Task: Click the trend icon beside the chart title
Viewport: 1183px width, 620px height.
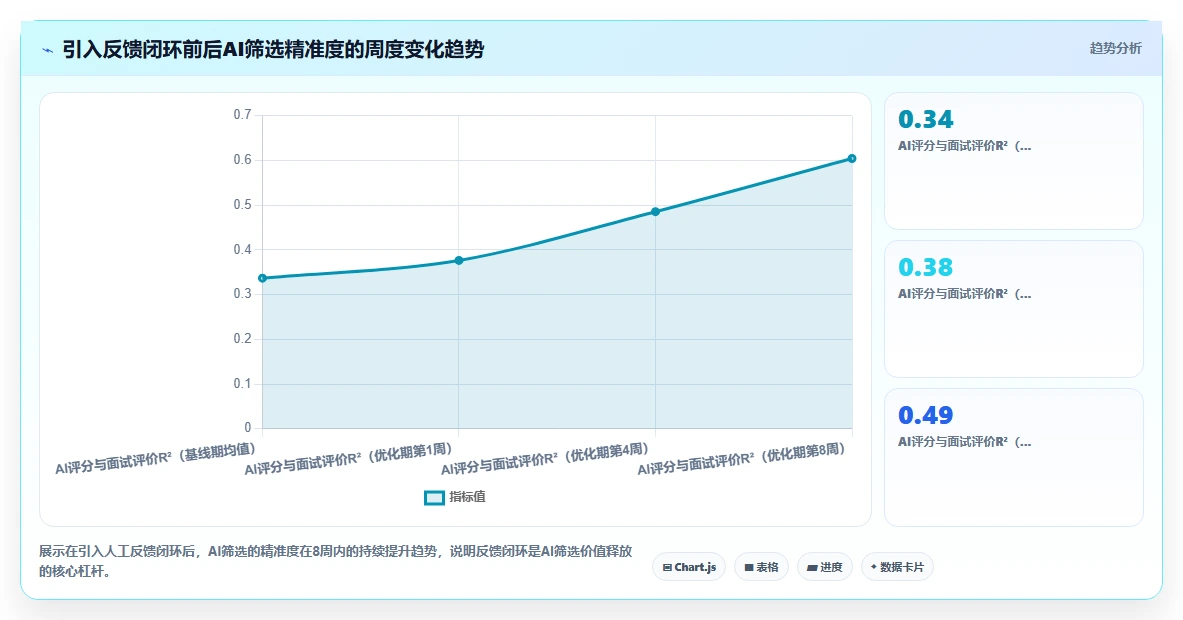Action: pos(48,51)
